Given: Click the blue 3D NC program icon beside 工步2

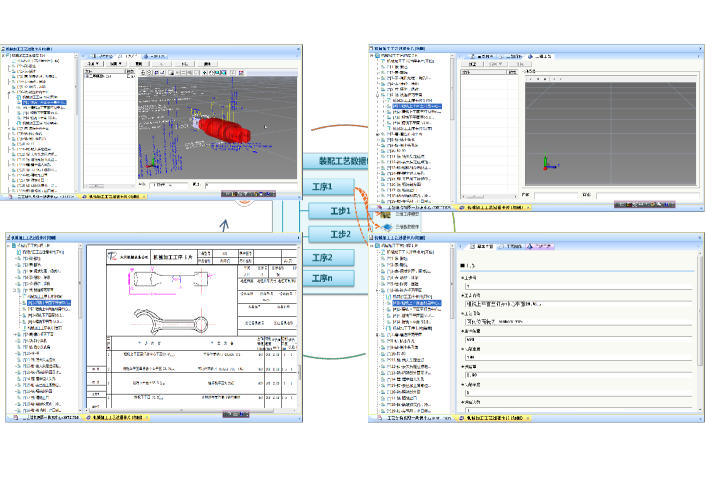Looking at the screenshot, I should coord(388,227).
